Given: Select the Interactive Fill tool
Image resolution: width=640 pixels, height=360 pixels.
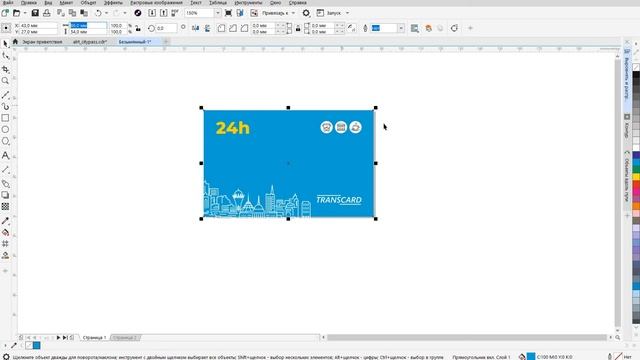Looking at the screenshot, I should pyautogui.click(x=5, y=232).
